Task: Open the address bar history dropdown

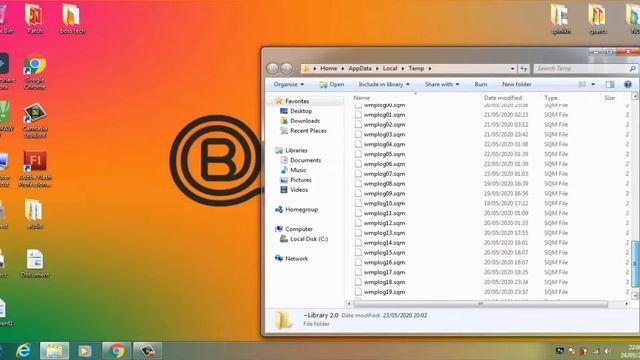Action: coord(512,69)
